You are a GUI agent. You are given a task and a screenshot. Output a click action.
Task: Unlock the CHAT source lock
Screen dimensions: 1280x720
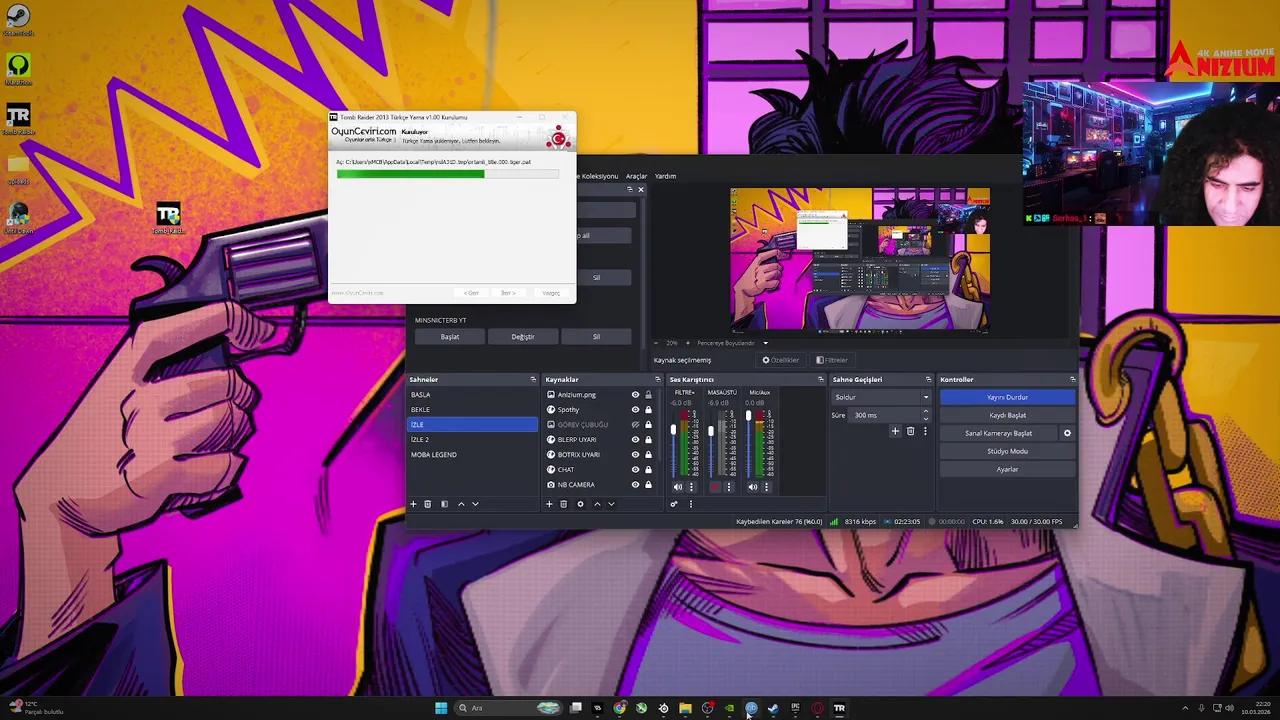coord(648,470)
